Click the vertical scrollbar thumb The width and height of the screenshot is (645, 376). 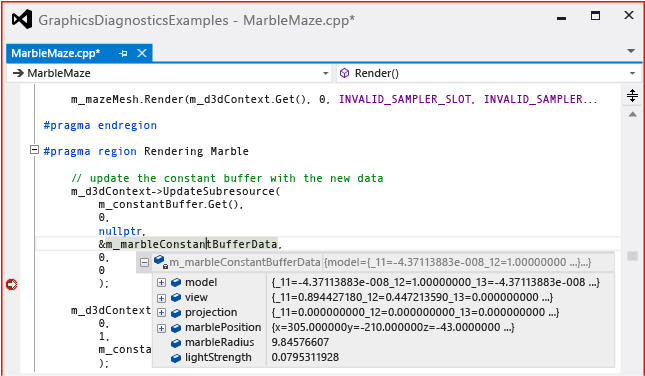632,256
